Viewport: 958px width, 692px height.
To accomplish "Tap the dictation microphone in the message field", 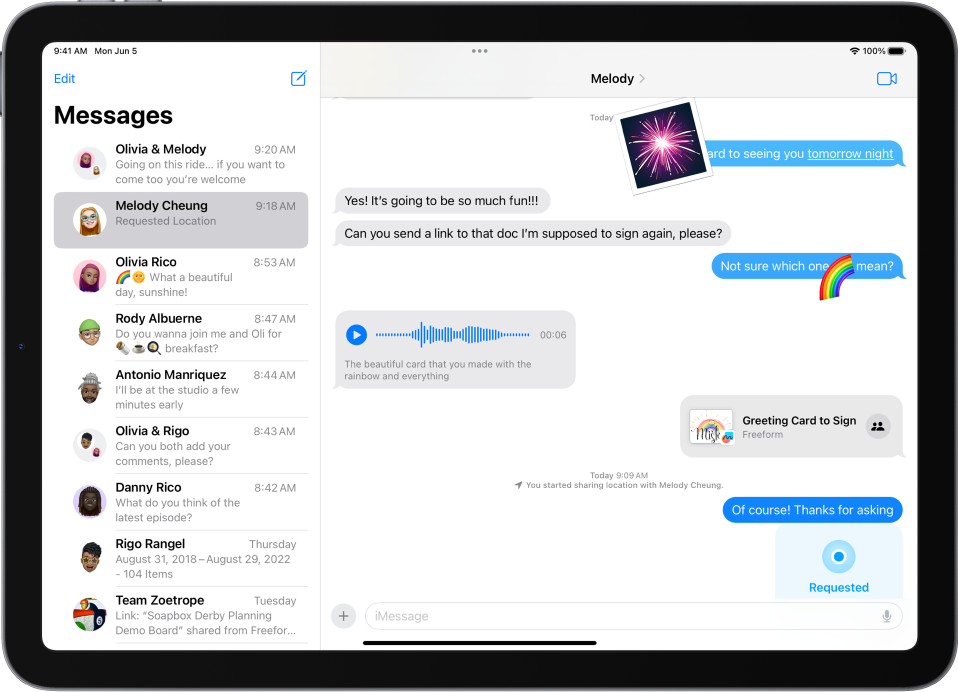I will [x=886, y=616].
